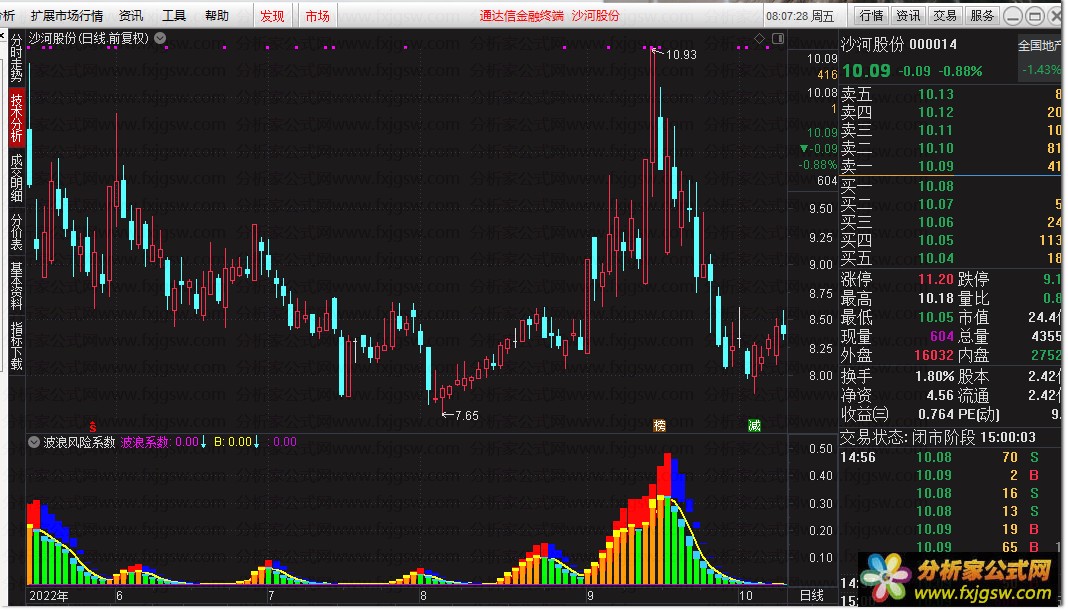
Task: Click the 卖一 10.09 order row
Action: pos(950,165)
